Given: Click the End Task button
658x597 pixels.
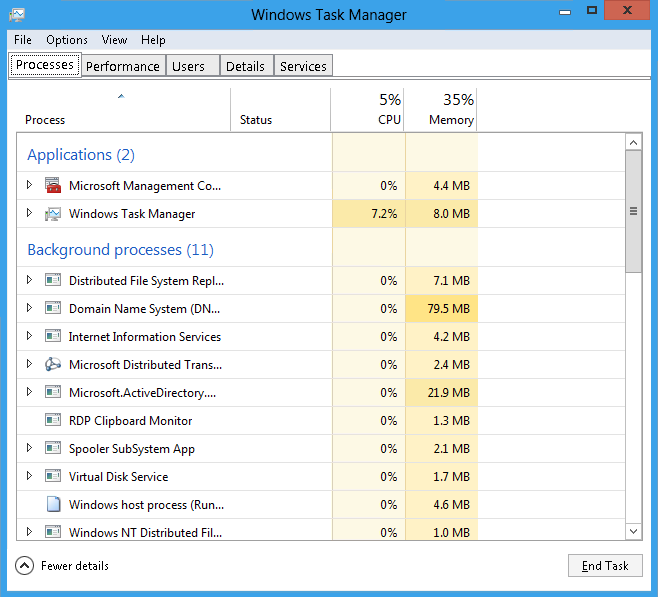Looking at the screenshot, I should [x=605, y=566].
